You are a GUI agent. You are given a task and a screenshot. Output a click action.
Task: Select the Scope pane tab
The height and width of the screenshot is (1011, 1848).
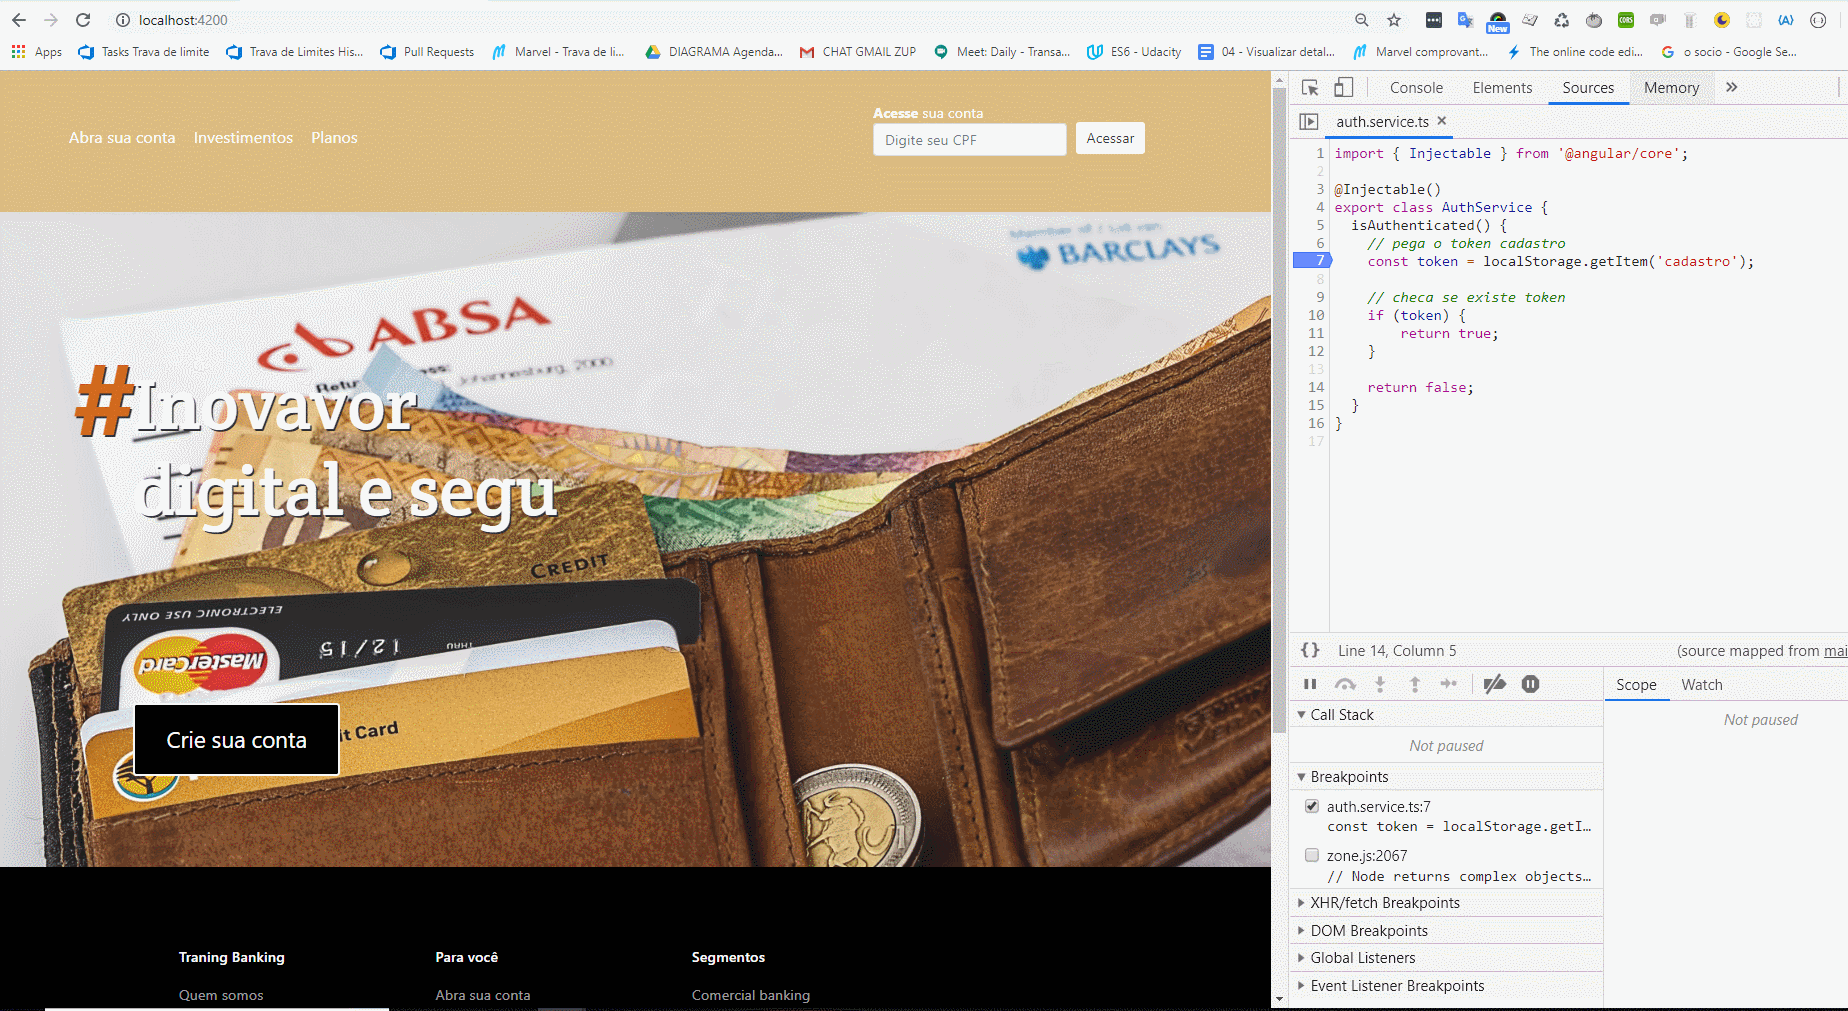tap(1636, 685)
